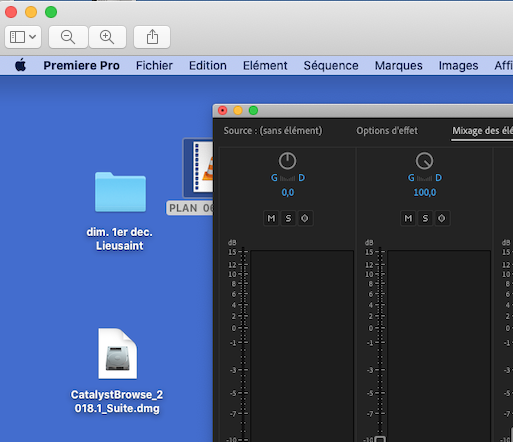Mute the second track with M button
513x442 pixels.
[x=408, y=218]
